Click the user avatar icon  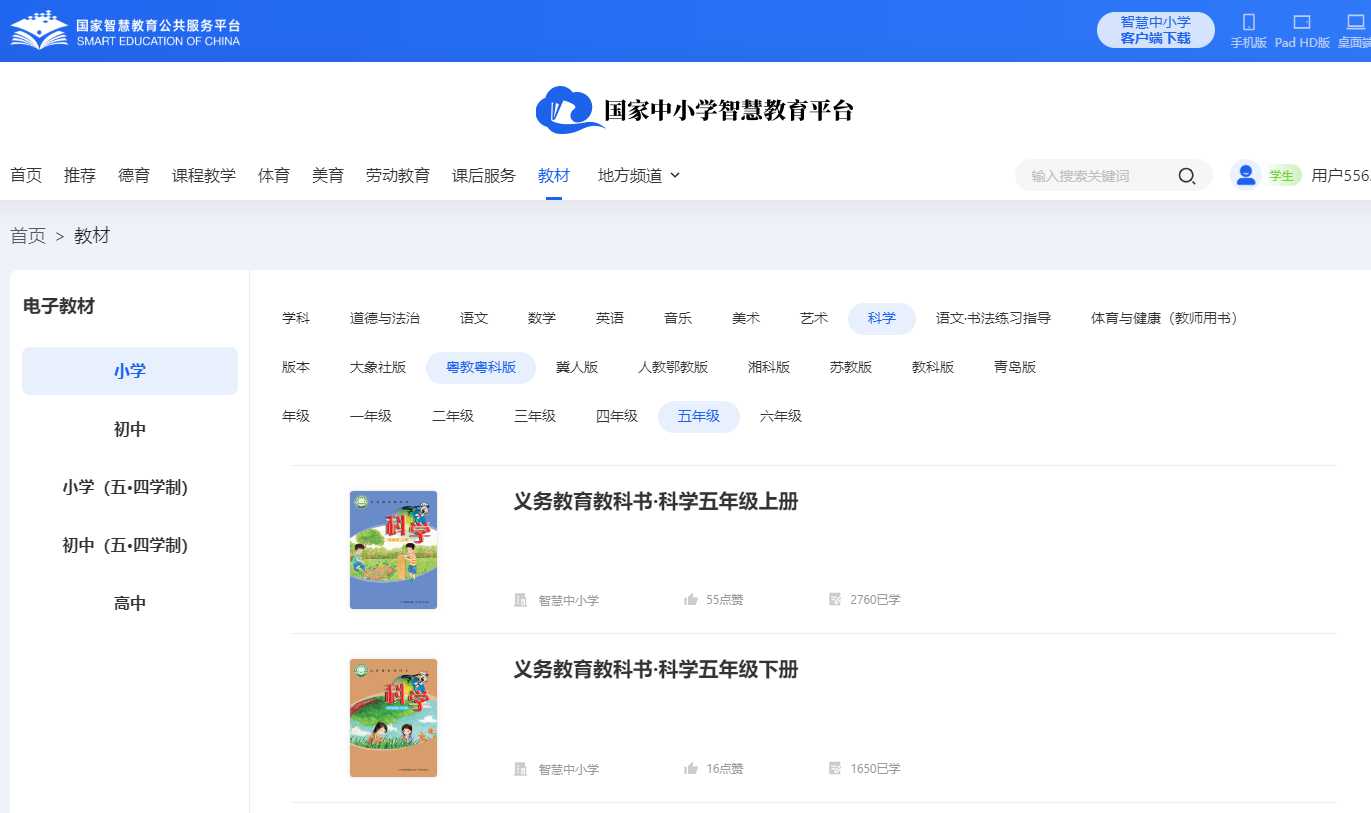[x=1246, y=175]
